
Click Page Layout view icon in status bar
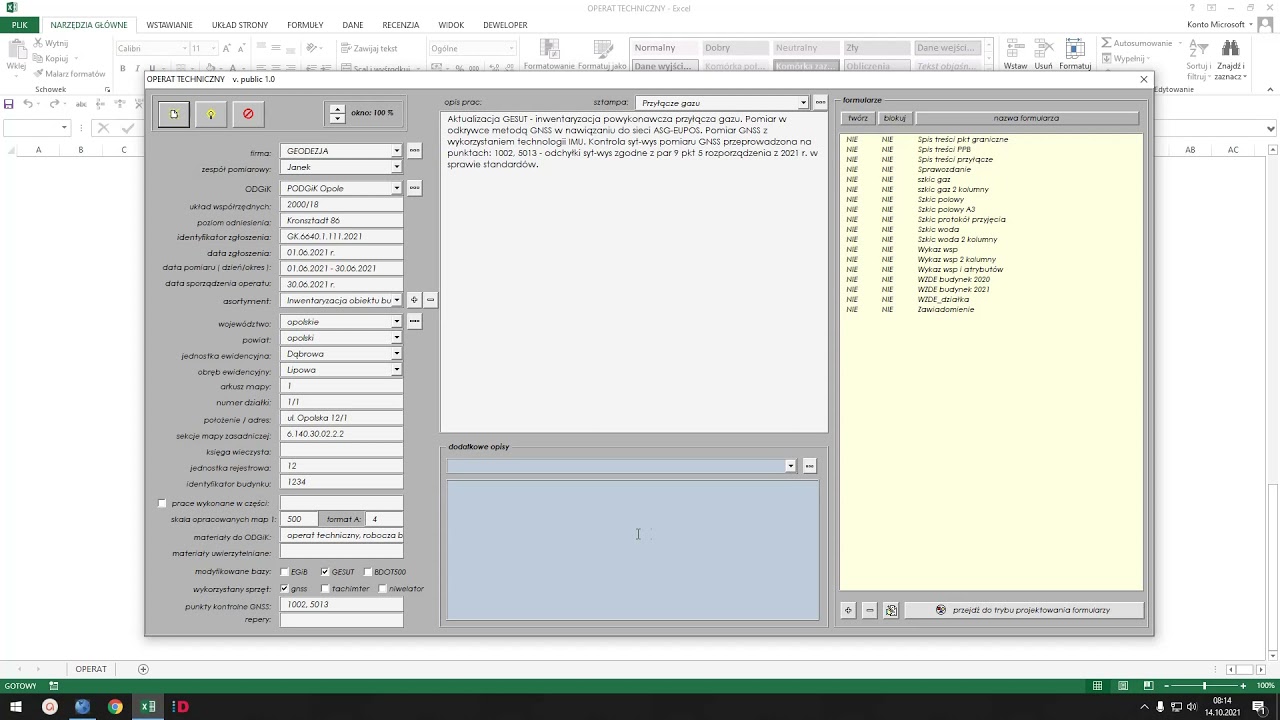(x=1122, y=686)
